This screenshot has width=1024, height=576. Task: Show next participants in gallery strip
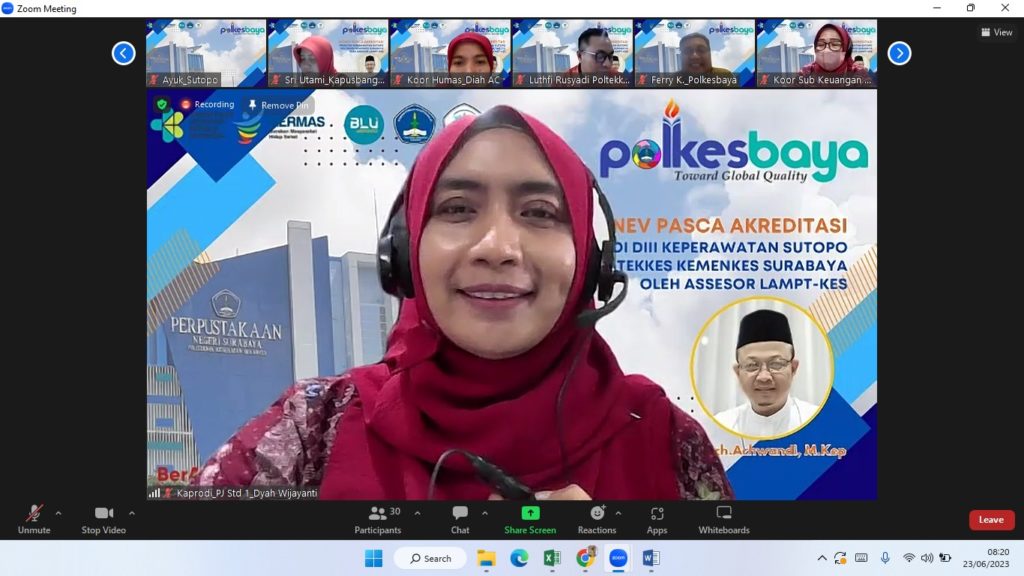pos(899,53)
